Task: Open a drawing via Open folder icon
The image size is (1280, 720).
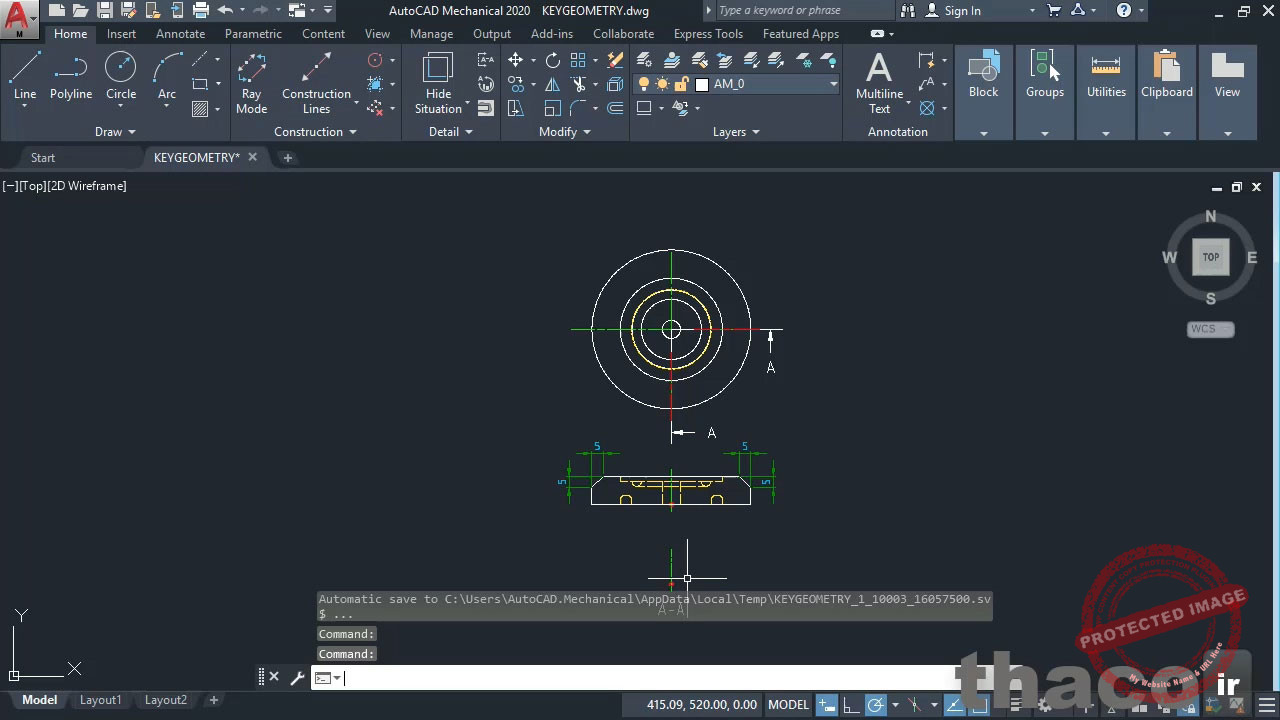Action: point(80,11)
